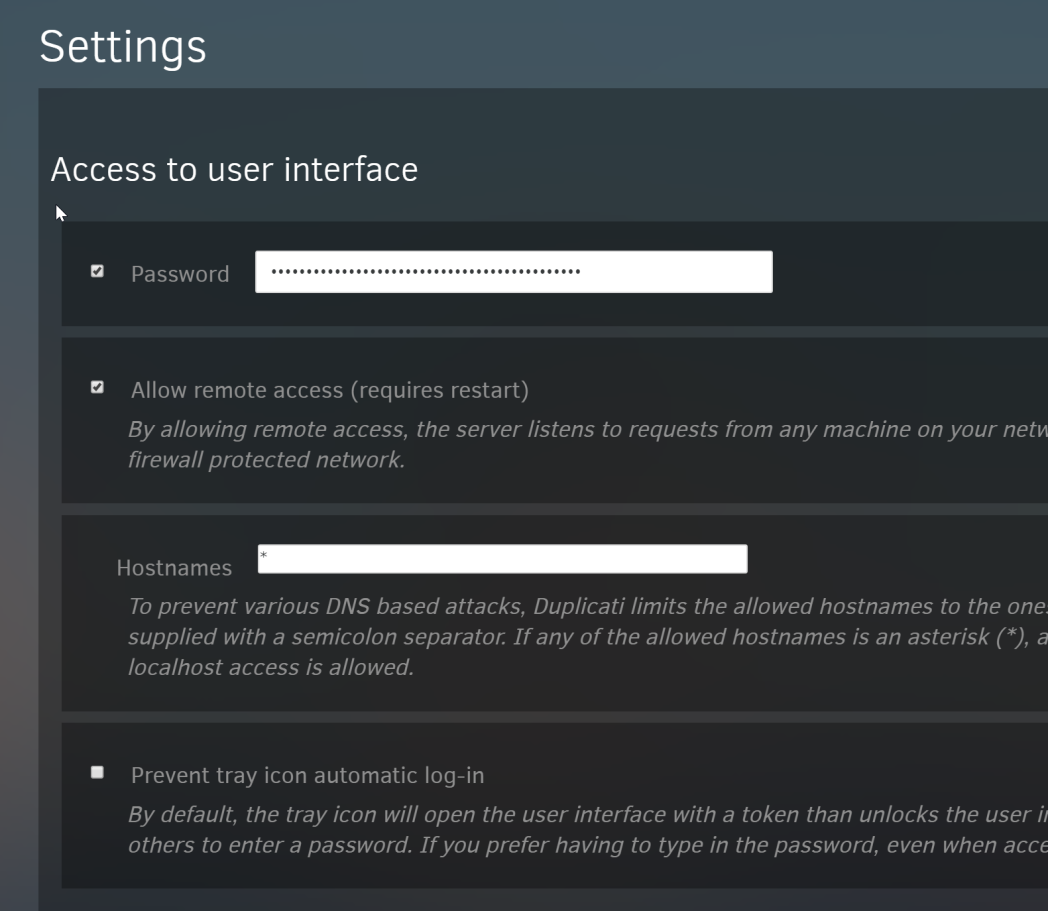Click the remote access description text
Viewport: 1048px width, 911px height.
(x=500, y=429)
